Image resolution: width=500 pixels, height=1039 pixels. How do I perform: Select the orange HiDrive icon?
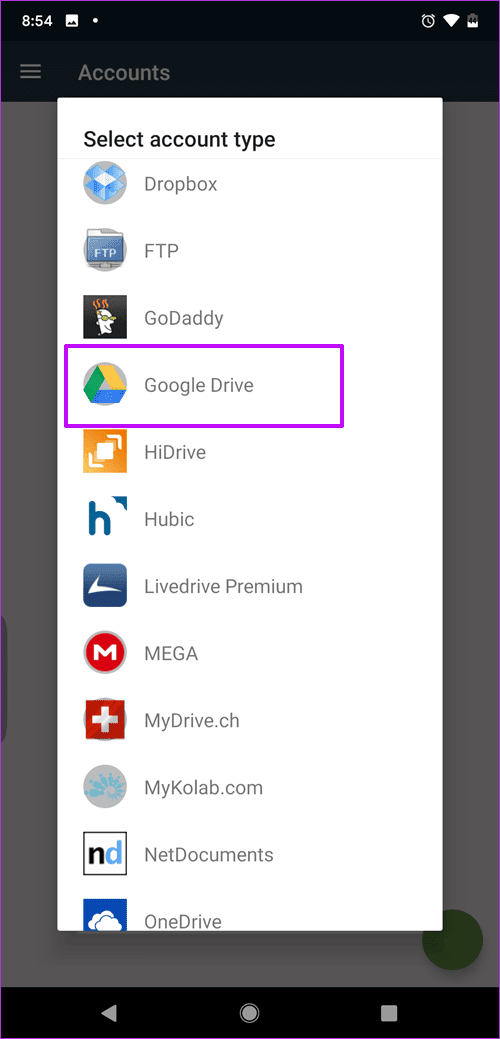coord(105,452)
